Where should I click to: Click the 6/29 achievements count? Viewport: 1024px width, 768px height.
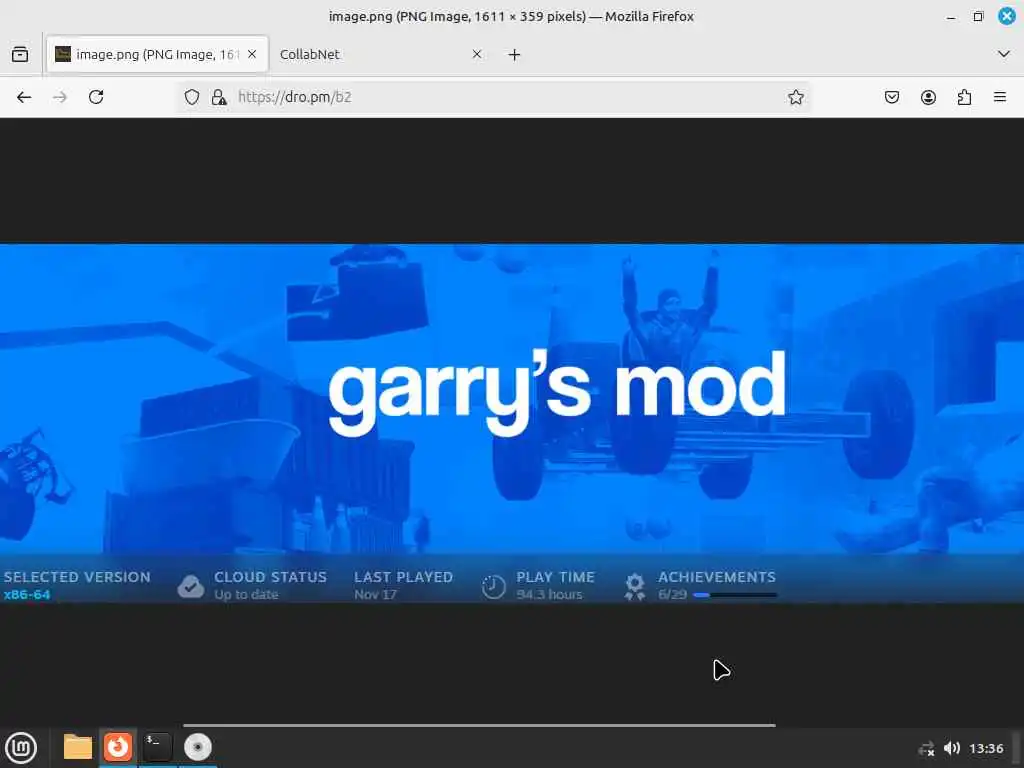coord(673,595)
